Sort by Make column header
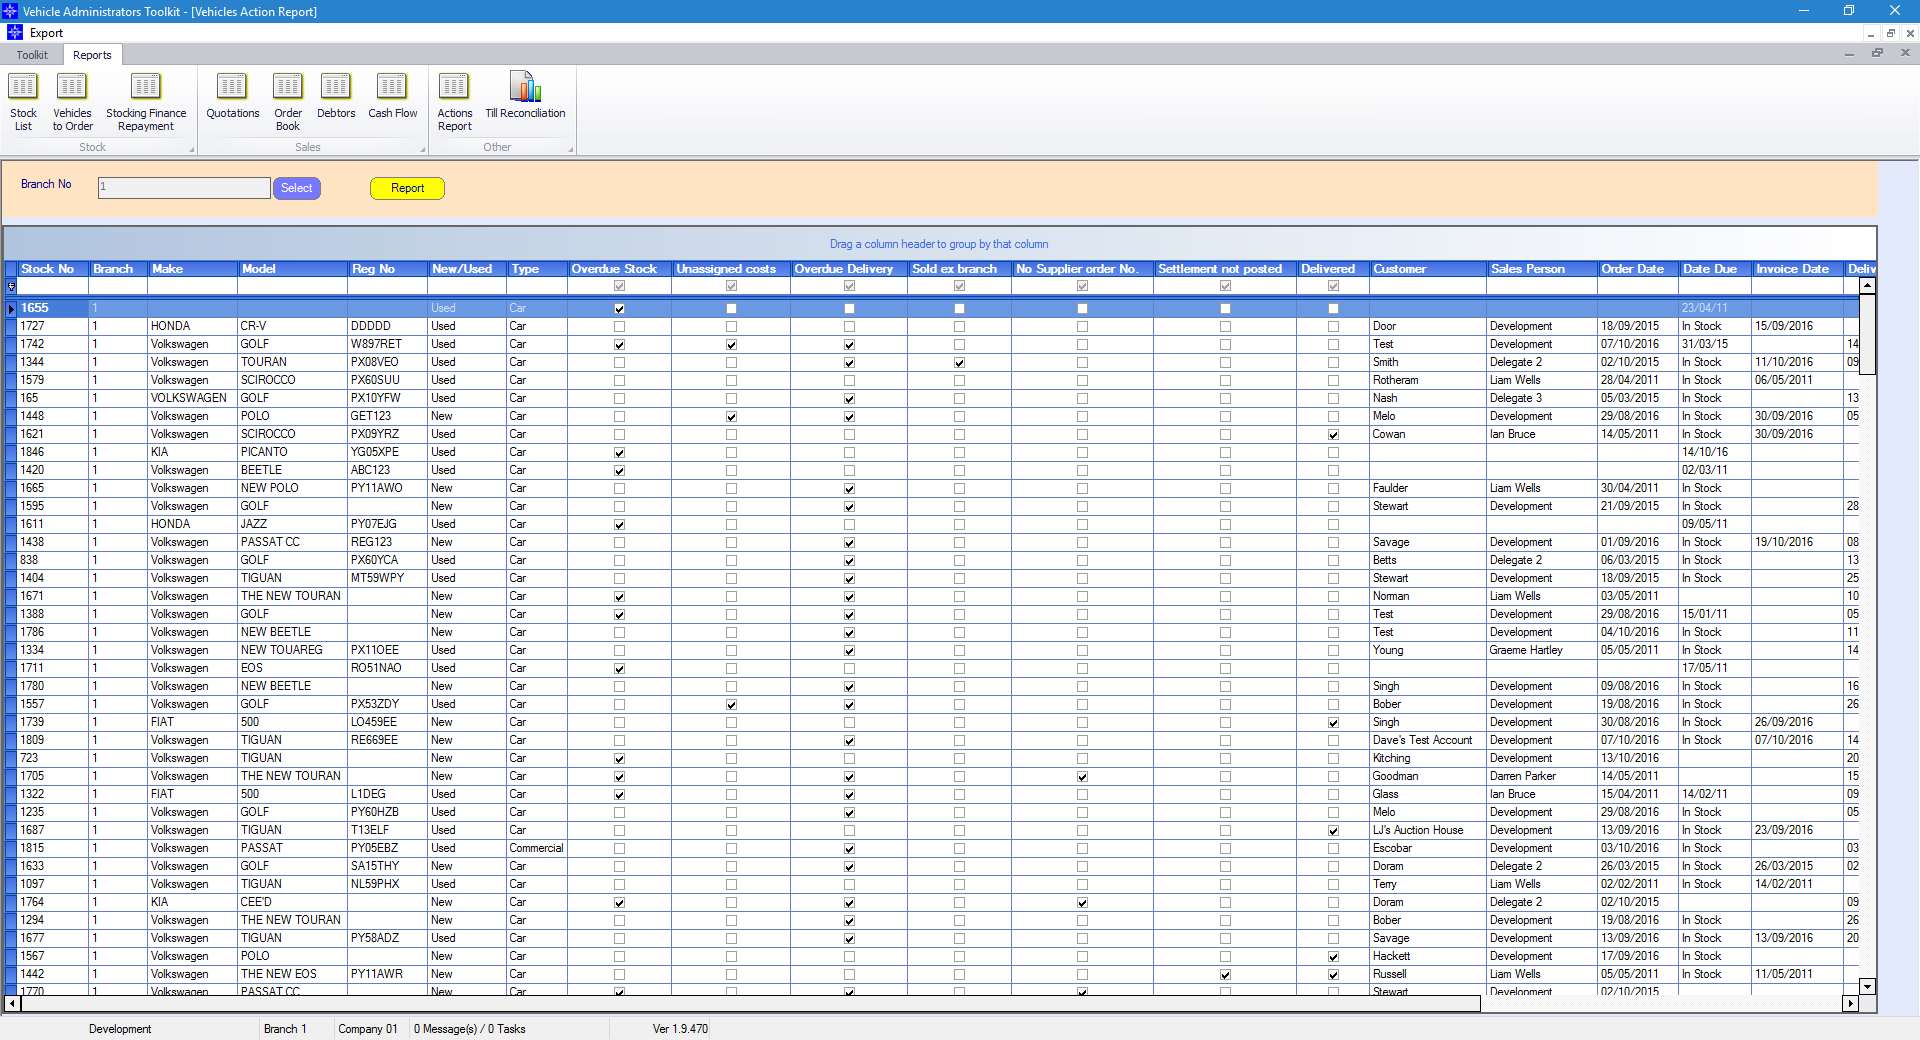Viewport: 1920px width, 1040px height. click(193, 269)
